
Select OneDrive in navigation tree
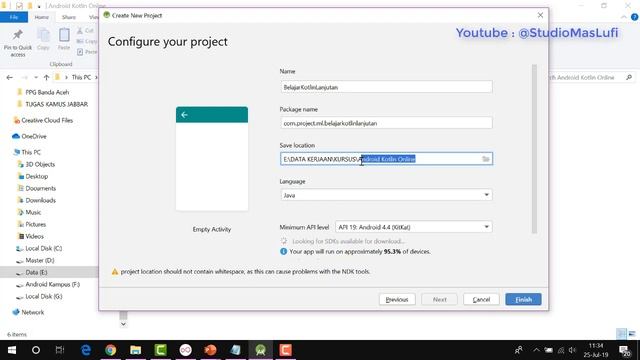[33, 136]
